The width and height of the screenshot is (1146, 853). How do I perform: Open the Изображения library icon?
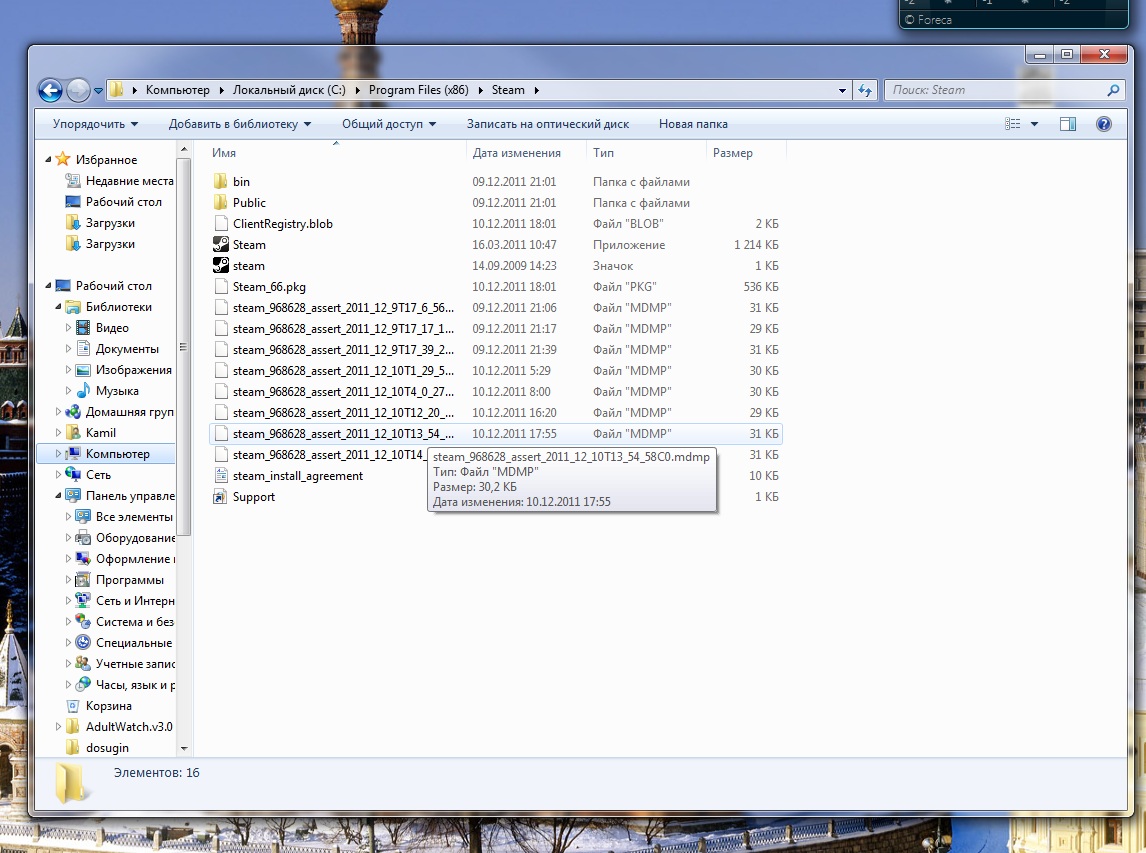(83, 370)
